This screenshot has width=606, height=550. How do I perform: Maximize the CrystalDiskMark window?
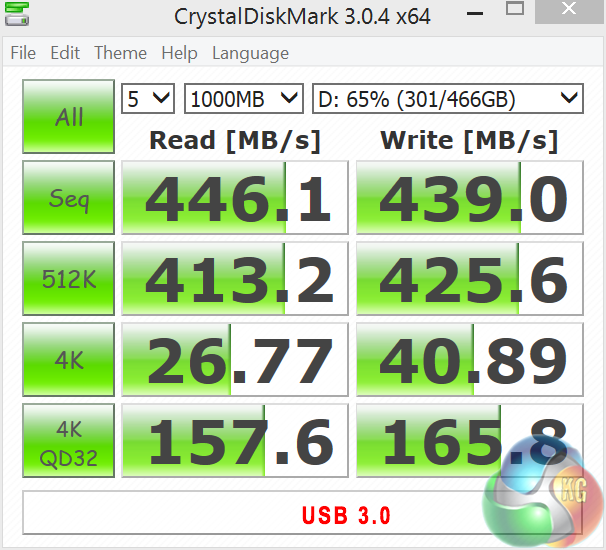point(515,9)
